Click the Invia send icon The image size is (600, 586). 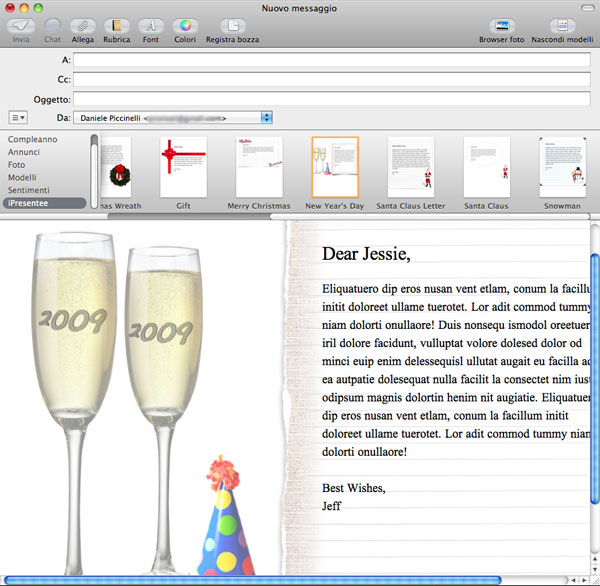click(x=21, y=26)
